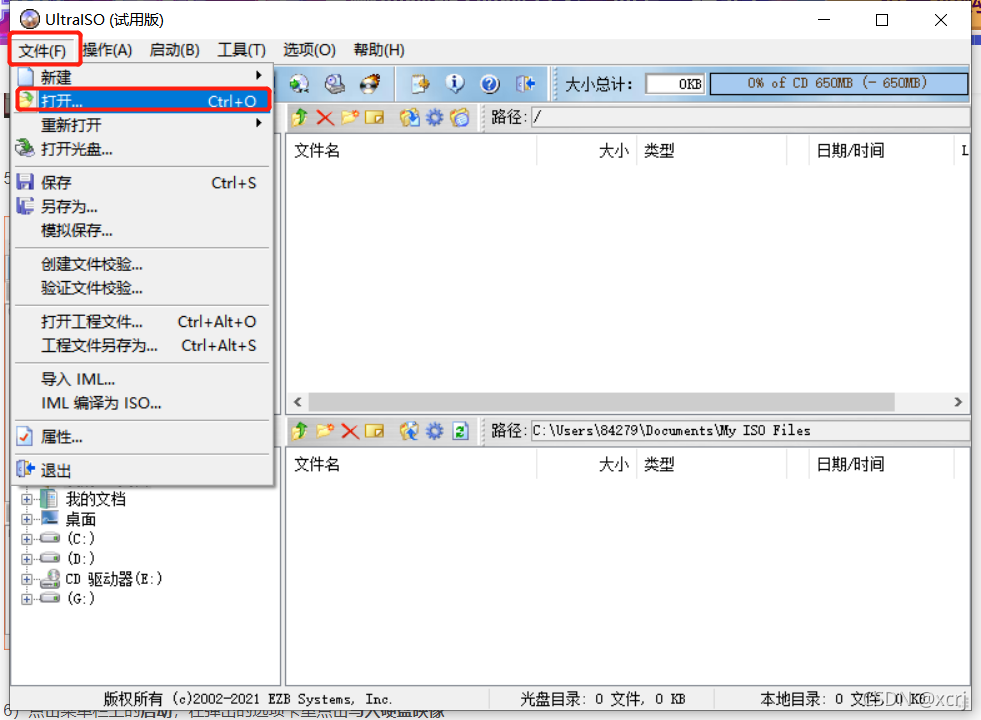Click the blue info bubble toolbar icon
This screenshot has width=981, height=720.
pos(455,84)
